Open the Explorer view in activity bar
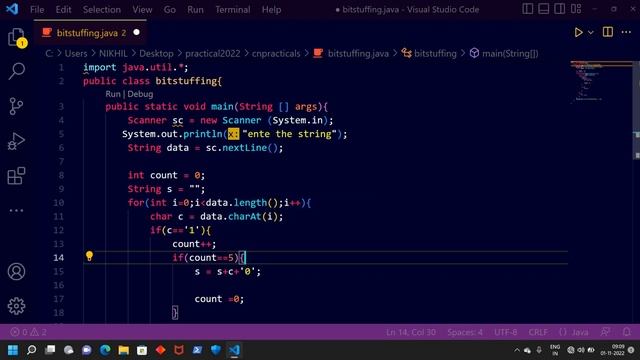Screen dimensions: 640x360 pos(16,37)
